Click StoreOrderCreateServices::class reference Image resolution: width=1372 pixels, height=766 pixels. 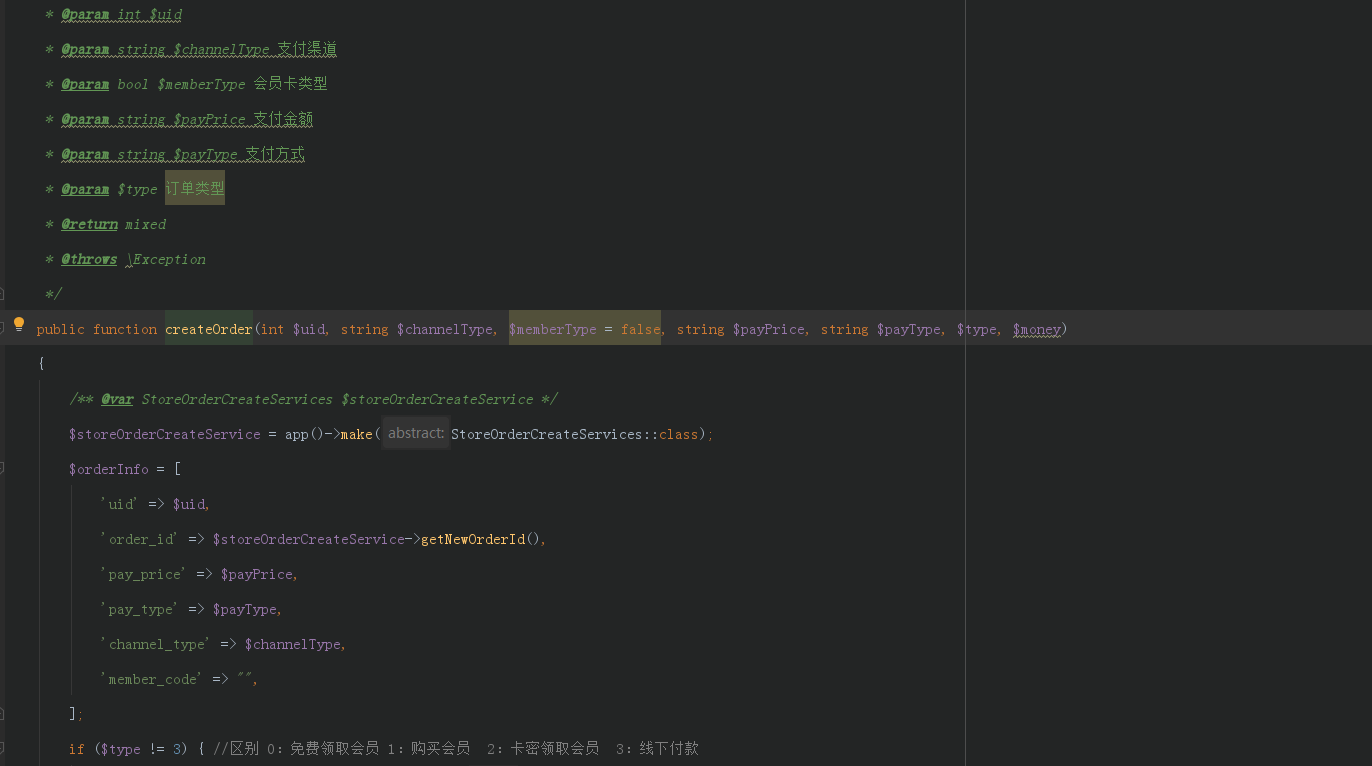(574, 434)
